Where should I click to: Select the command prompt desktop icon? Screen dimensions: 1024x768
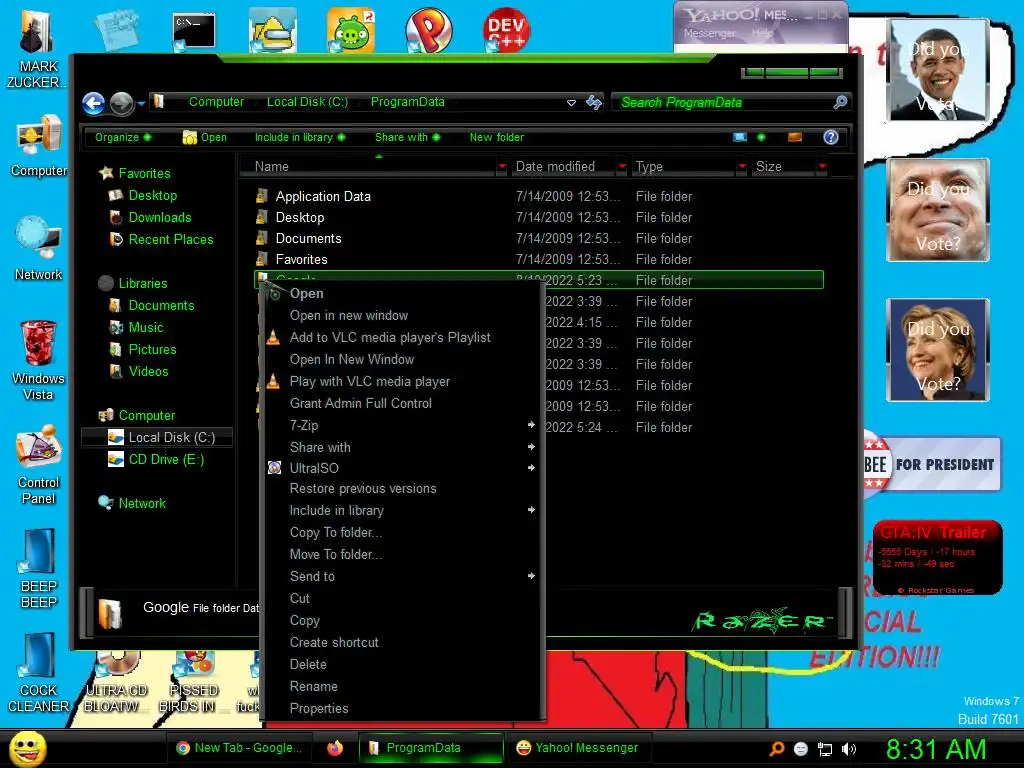194,31
